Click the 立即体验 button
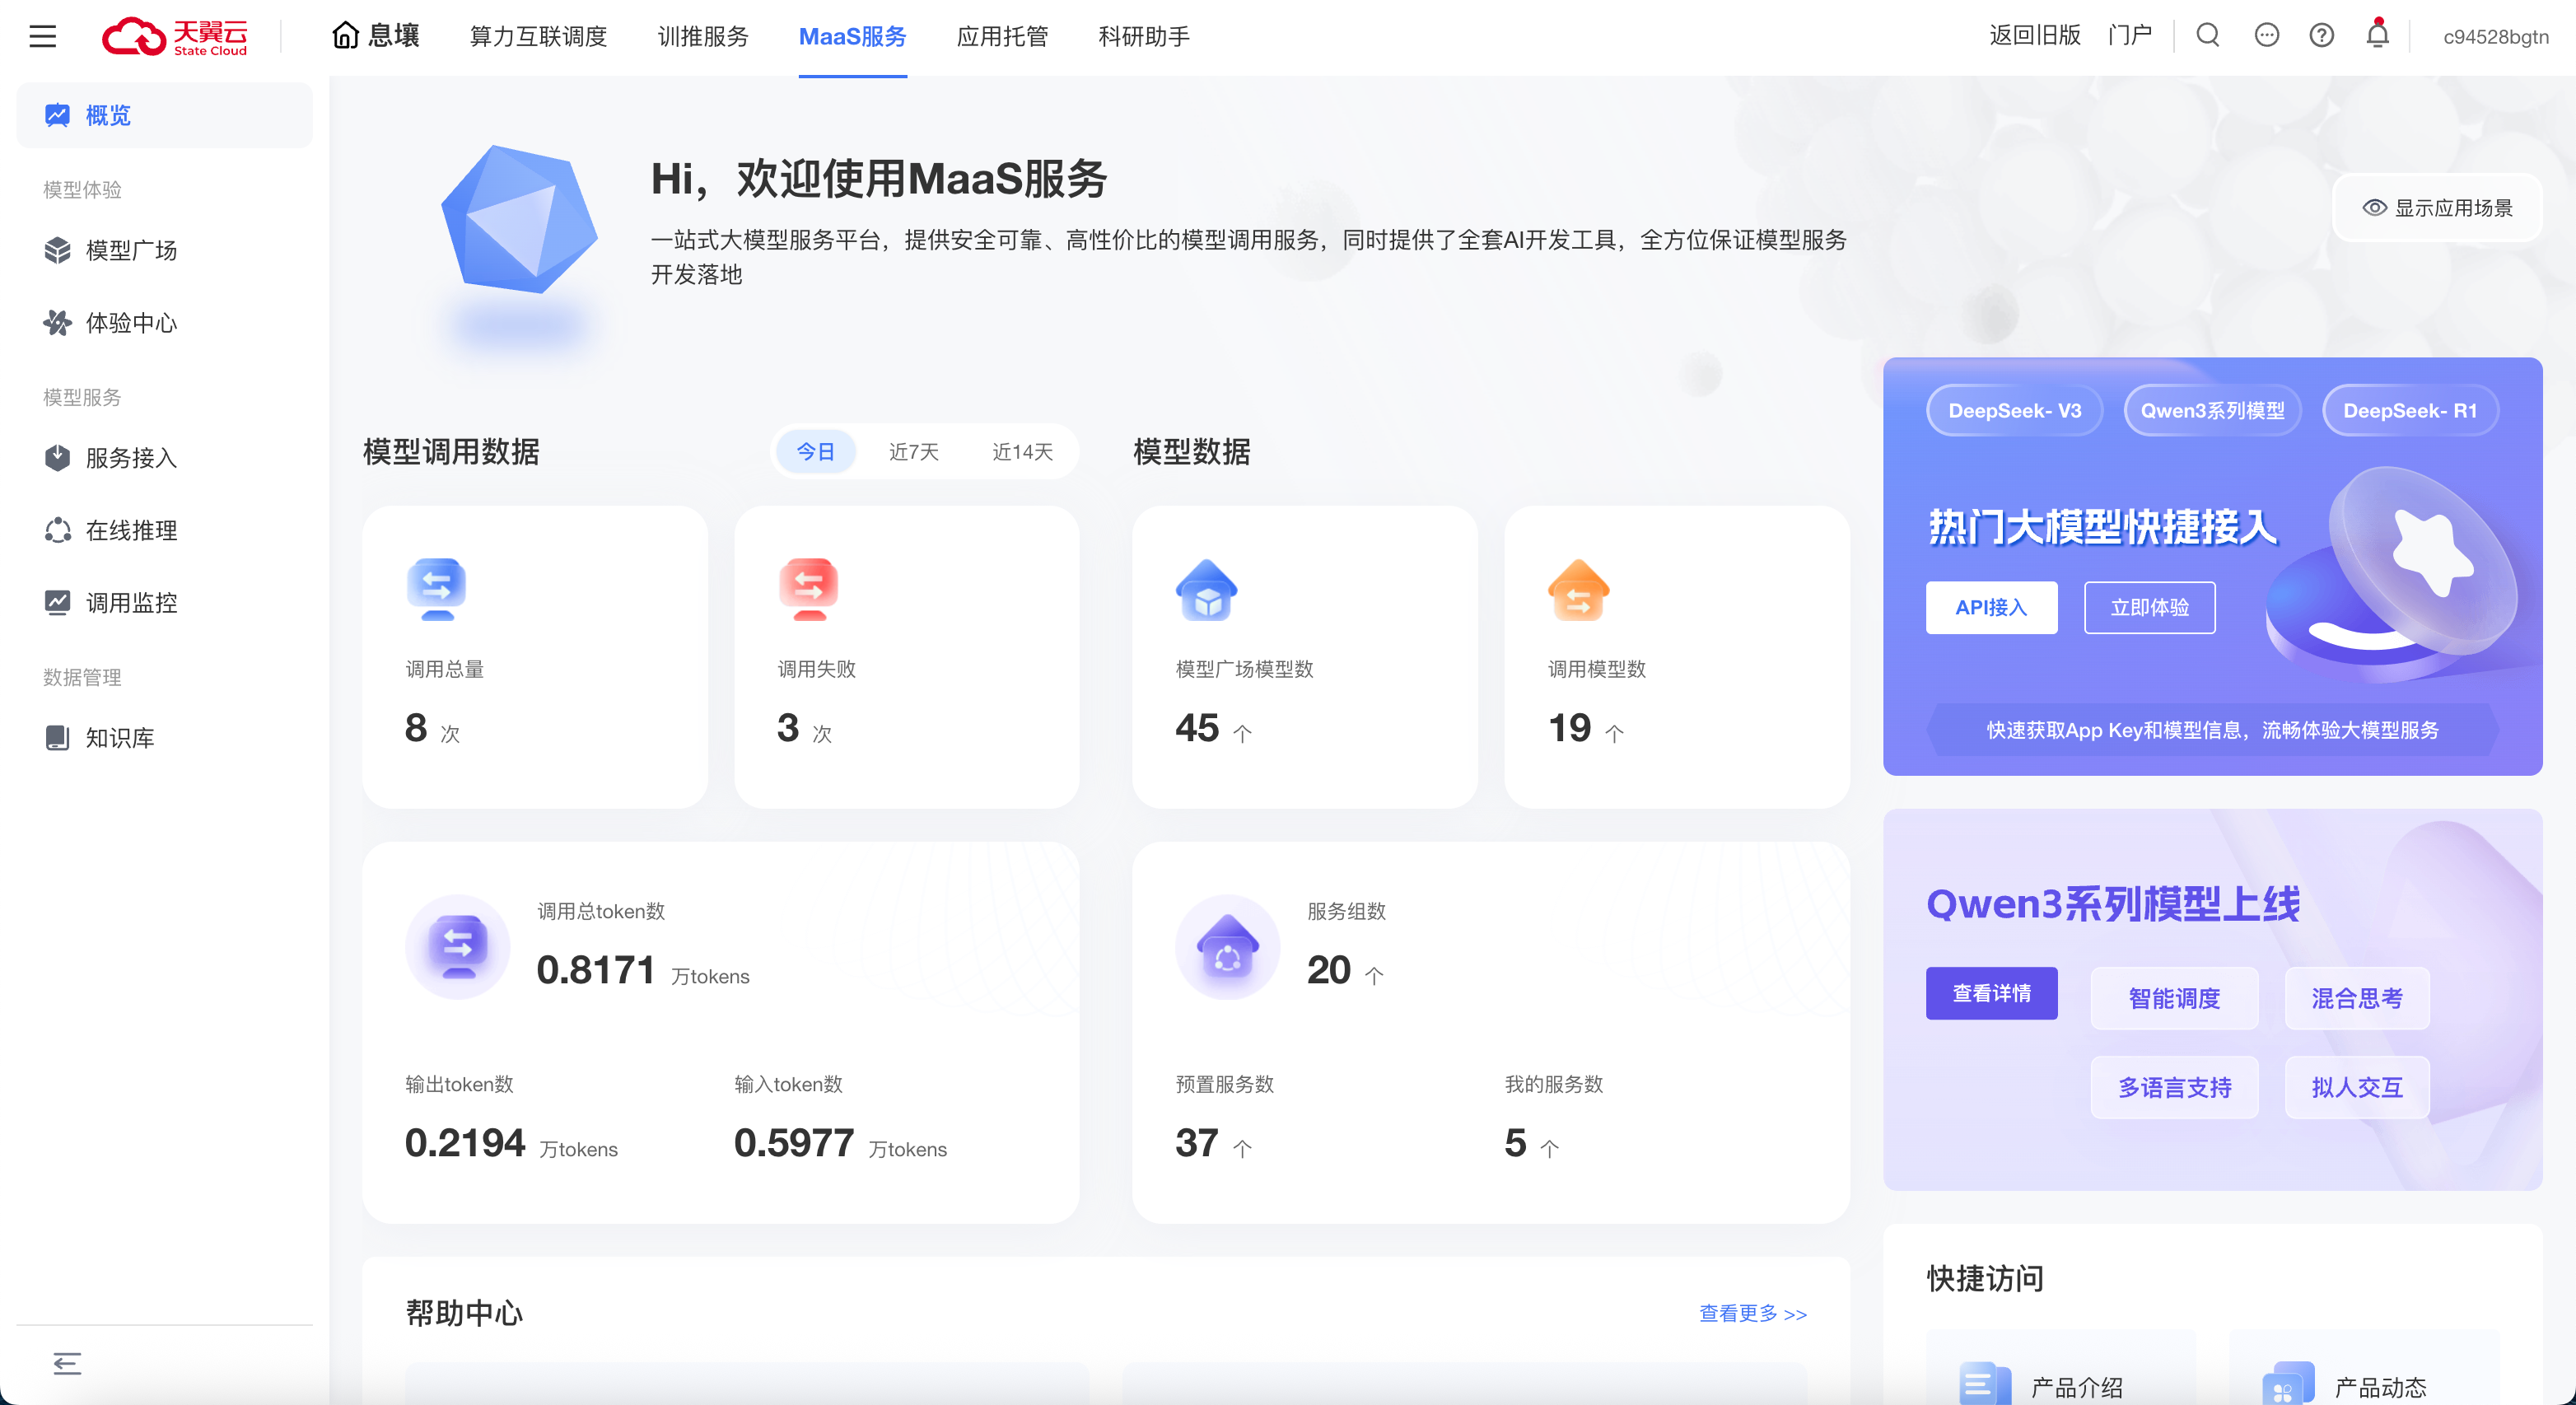The width and height of the screenshot is (2576, 1405). 2149,607
